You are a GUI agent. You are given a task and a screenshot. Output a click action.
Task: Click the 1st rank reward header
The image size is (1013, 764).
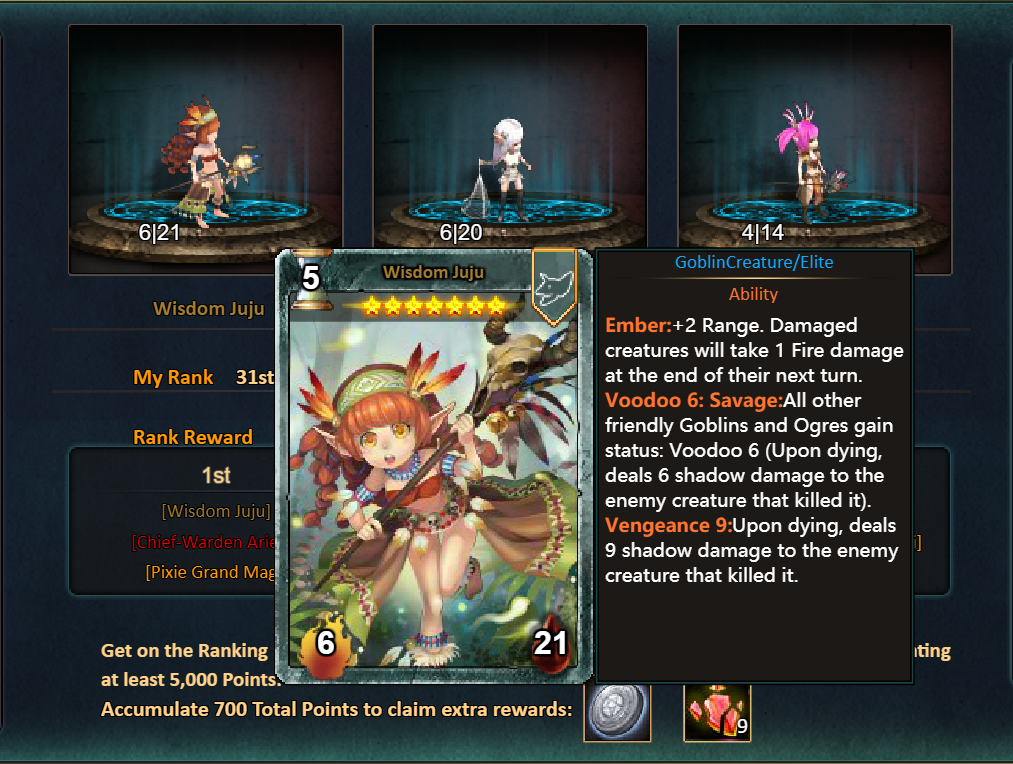[x=216, y=476]
